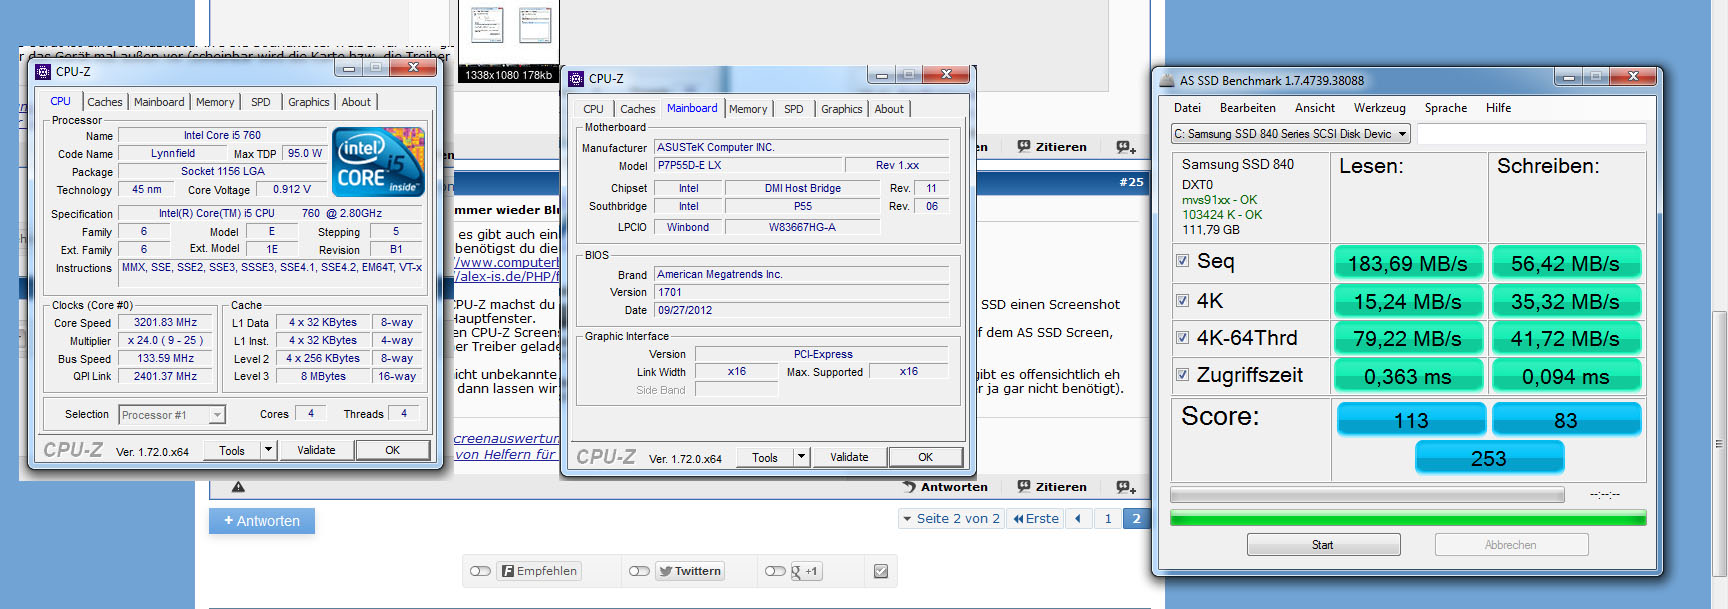Open the 'Seite 2 von 2' page dropdown
The width and height of the screenshot is (1728, 609).
coord(950,518)
